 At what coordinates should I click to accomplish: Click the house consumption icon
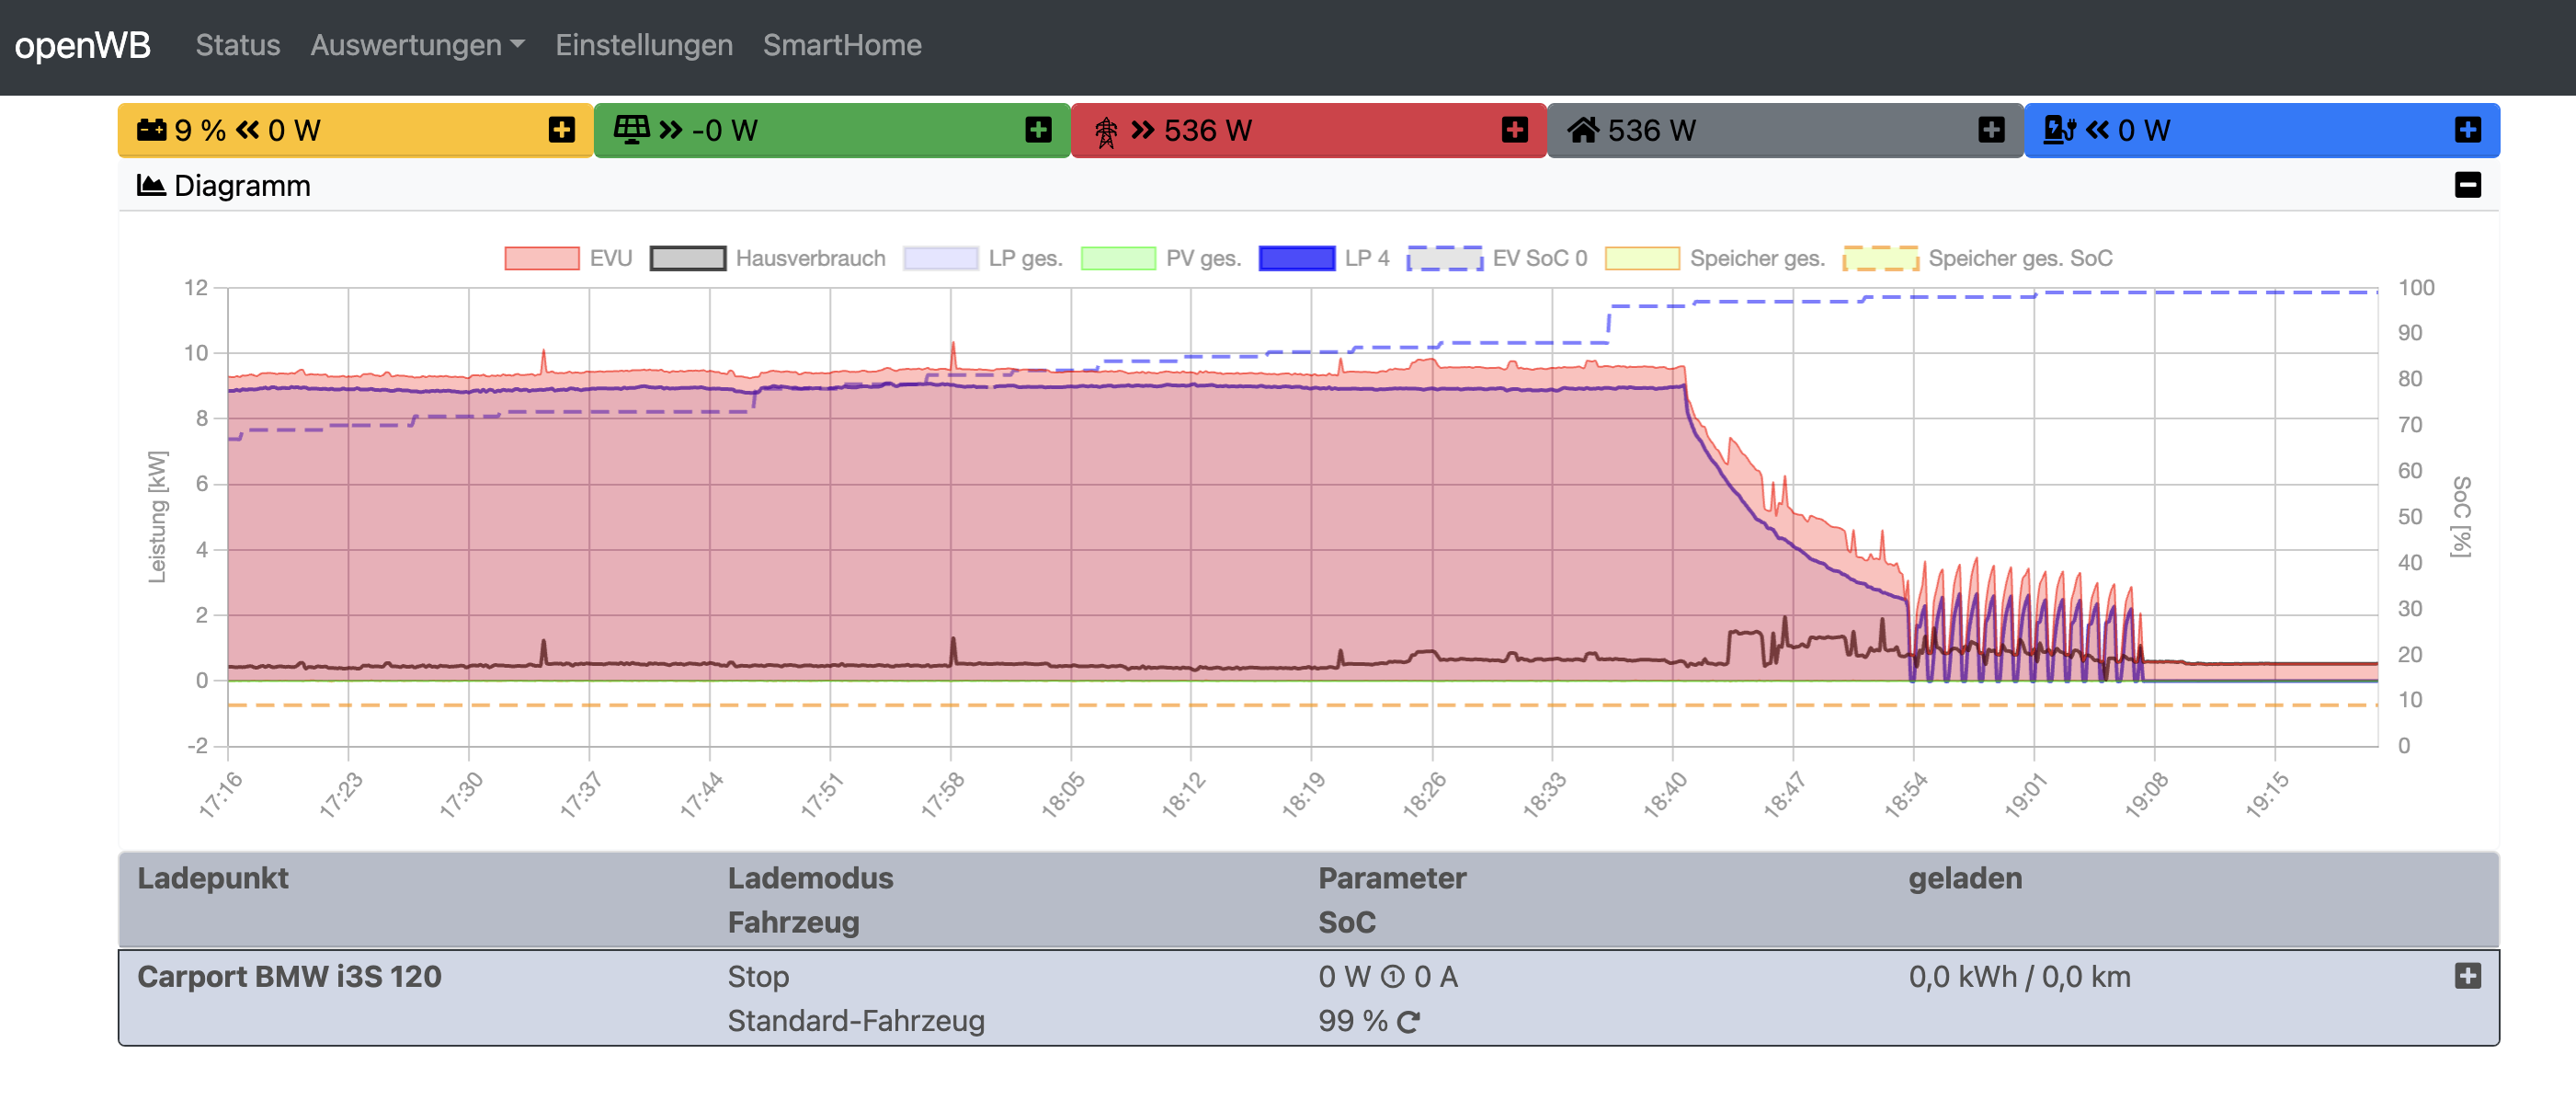(1582, 130)
